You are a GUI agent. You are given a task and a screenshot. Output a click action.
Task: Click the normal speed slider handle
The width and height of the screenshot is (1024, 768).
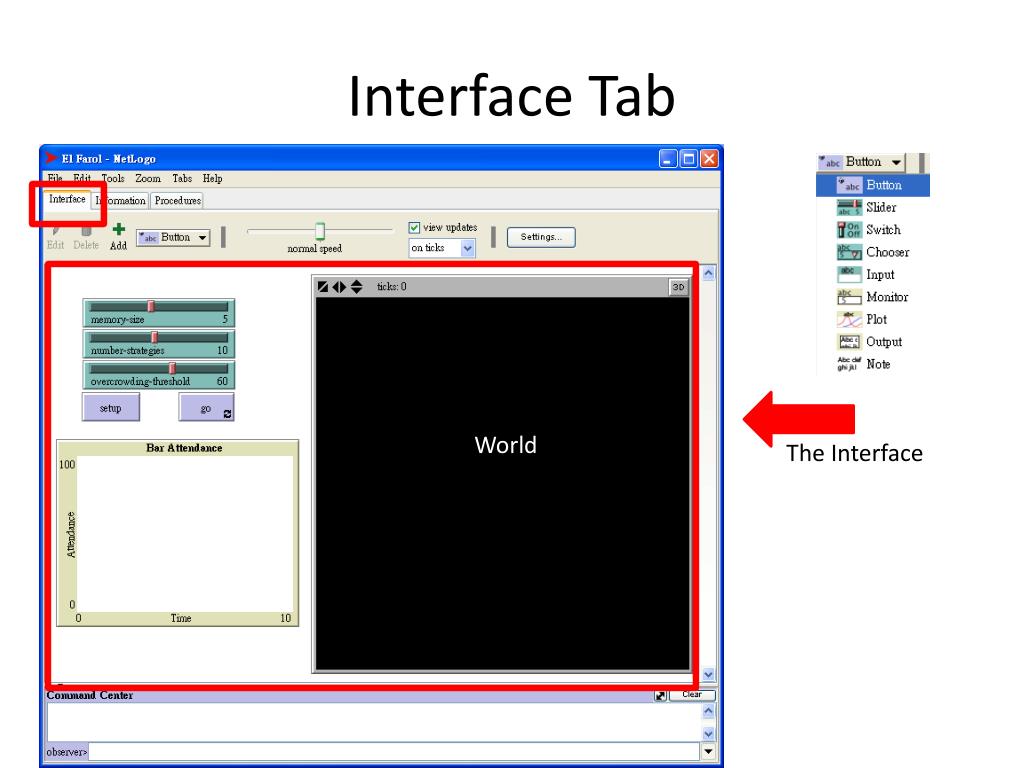[x=320, y=231]
